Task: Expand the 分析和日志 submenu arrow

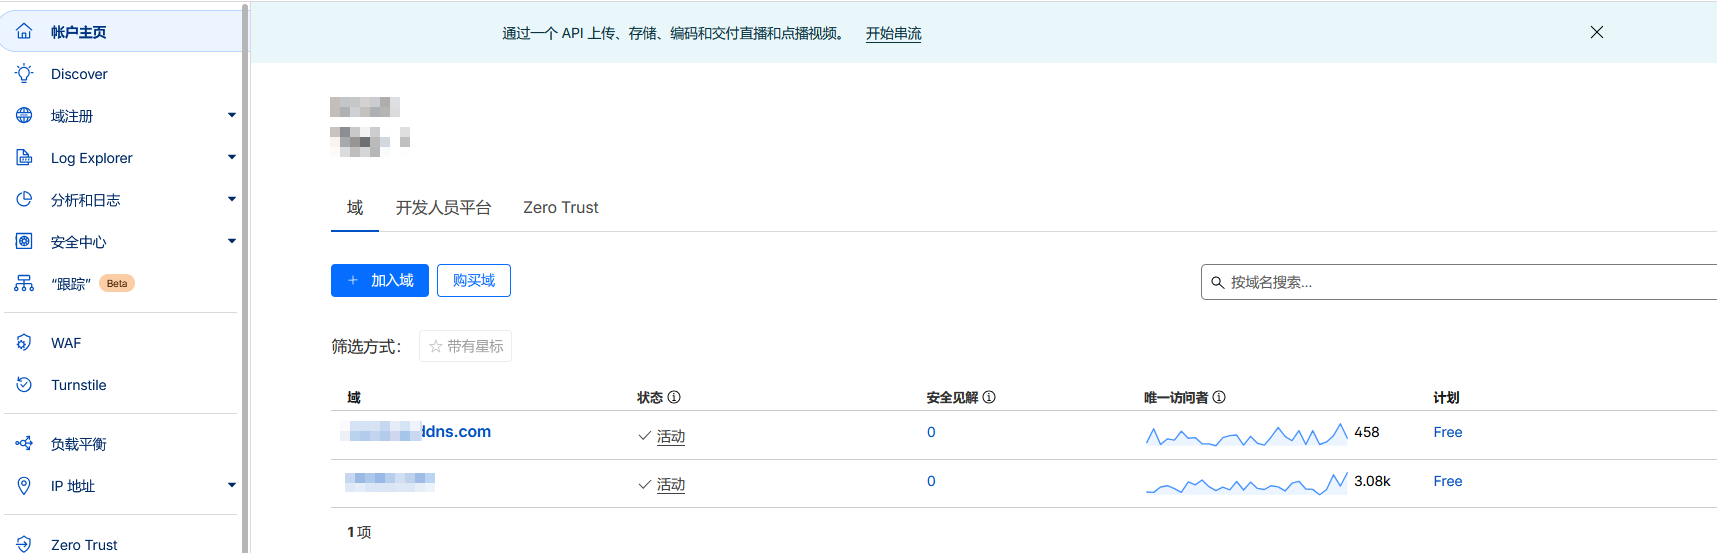Action: coord(232,200)
